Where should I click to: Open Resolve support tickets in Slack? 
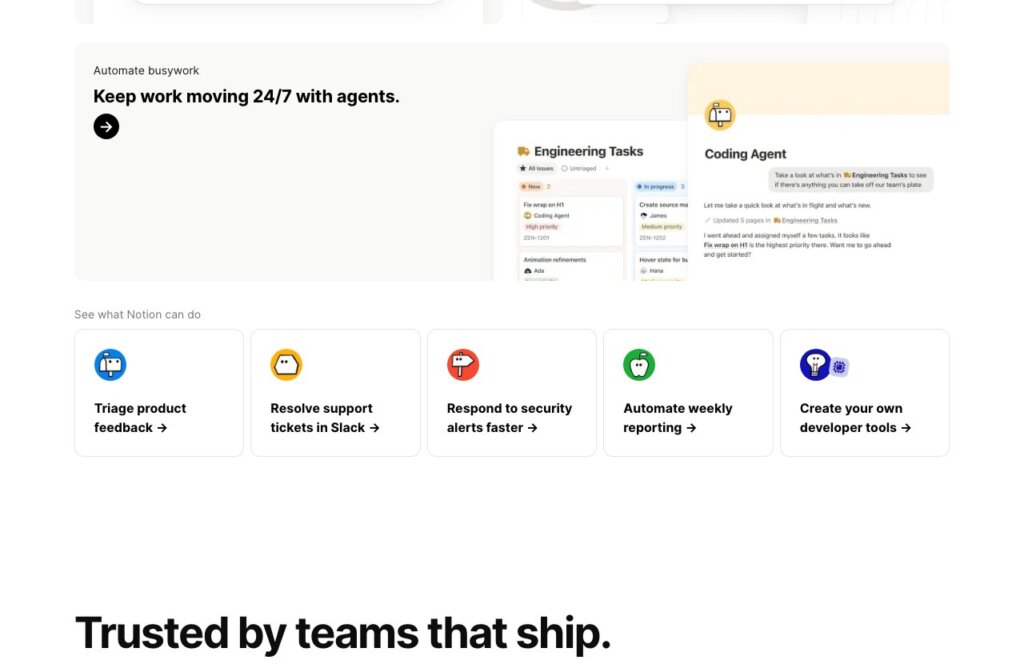(335, 392)
